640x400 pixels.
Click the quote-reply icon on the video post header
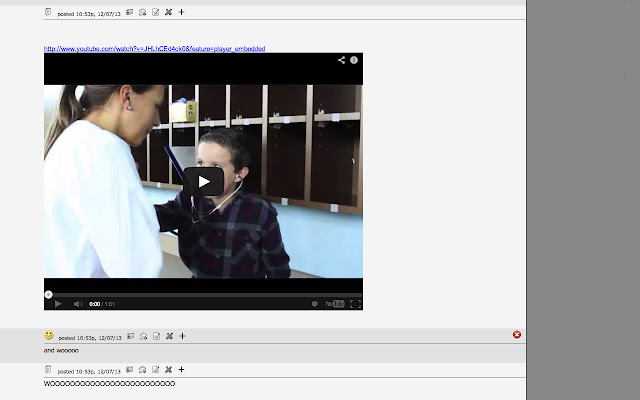(x=129, y=12)
